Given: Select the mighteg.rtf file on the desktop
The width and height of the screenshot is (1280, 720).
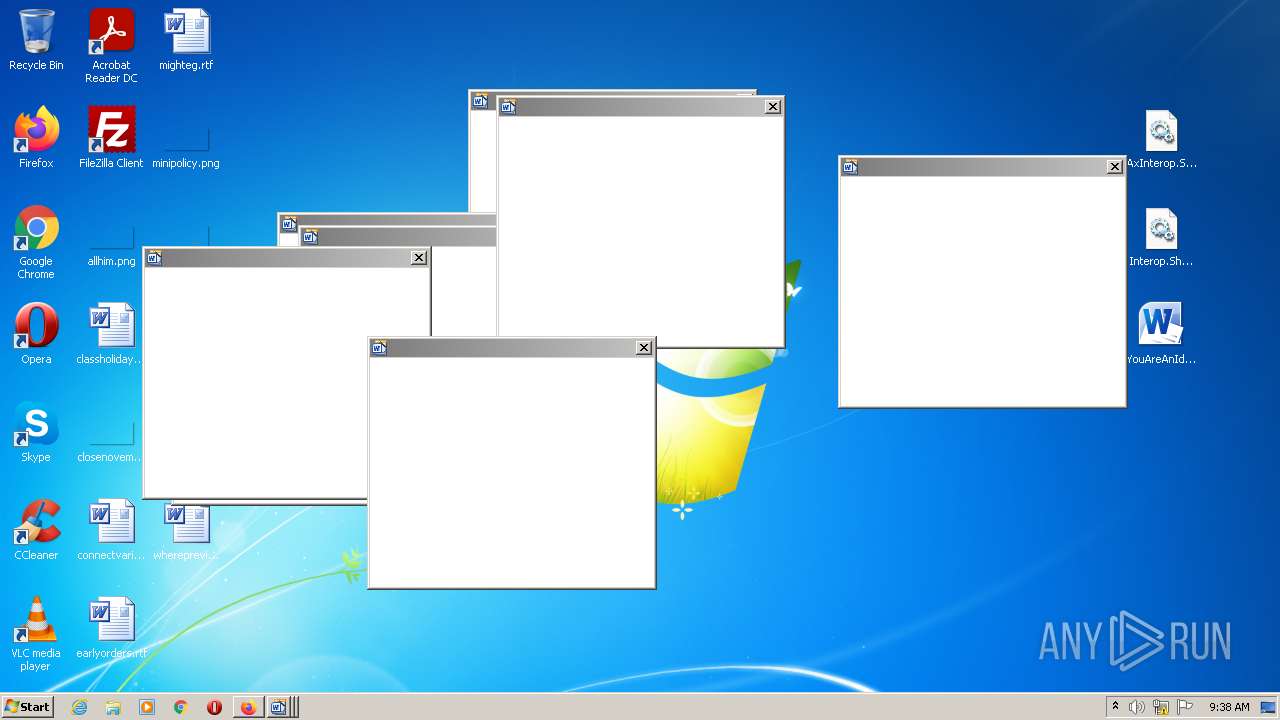Looking at the screenshot, I should (186, 40).
